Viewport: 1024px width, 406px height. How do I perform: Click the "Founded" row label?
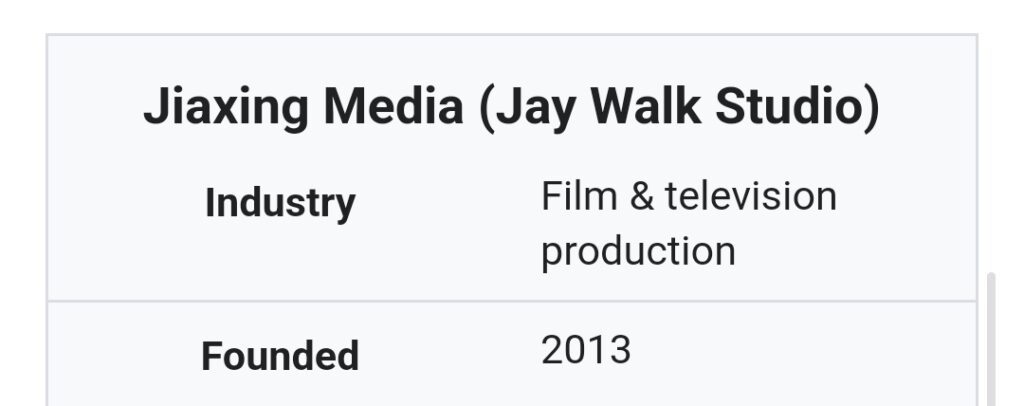[280, 356]
